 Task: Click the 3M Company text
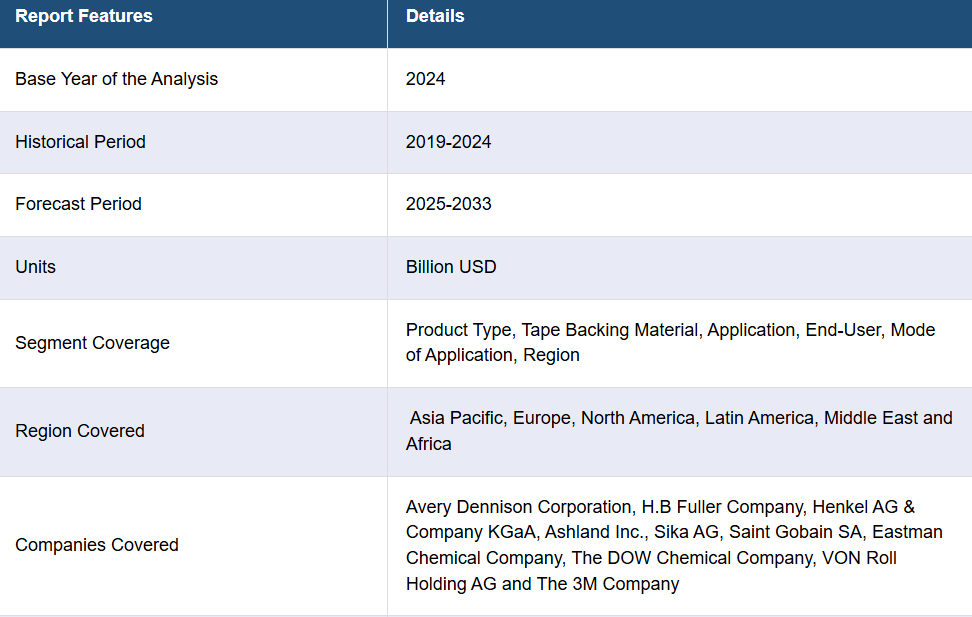(627, 584)
